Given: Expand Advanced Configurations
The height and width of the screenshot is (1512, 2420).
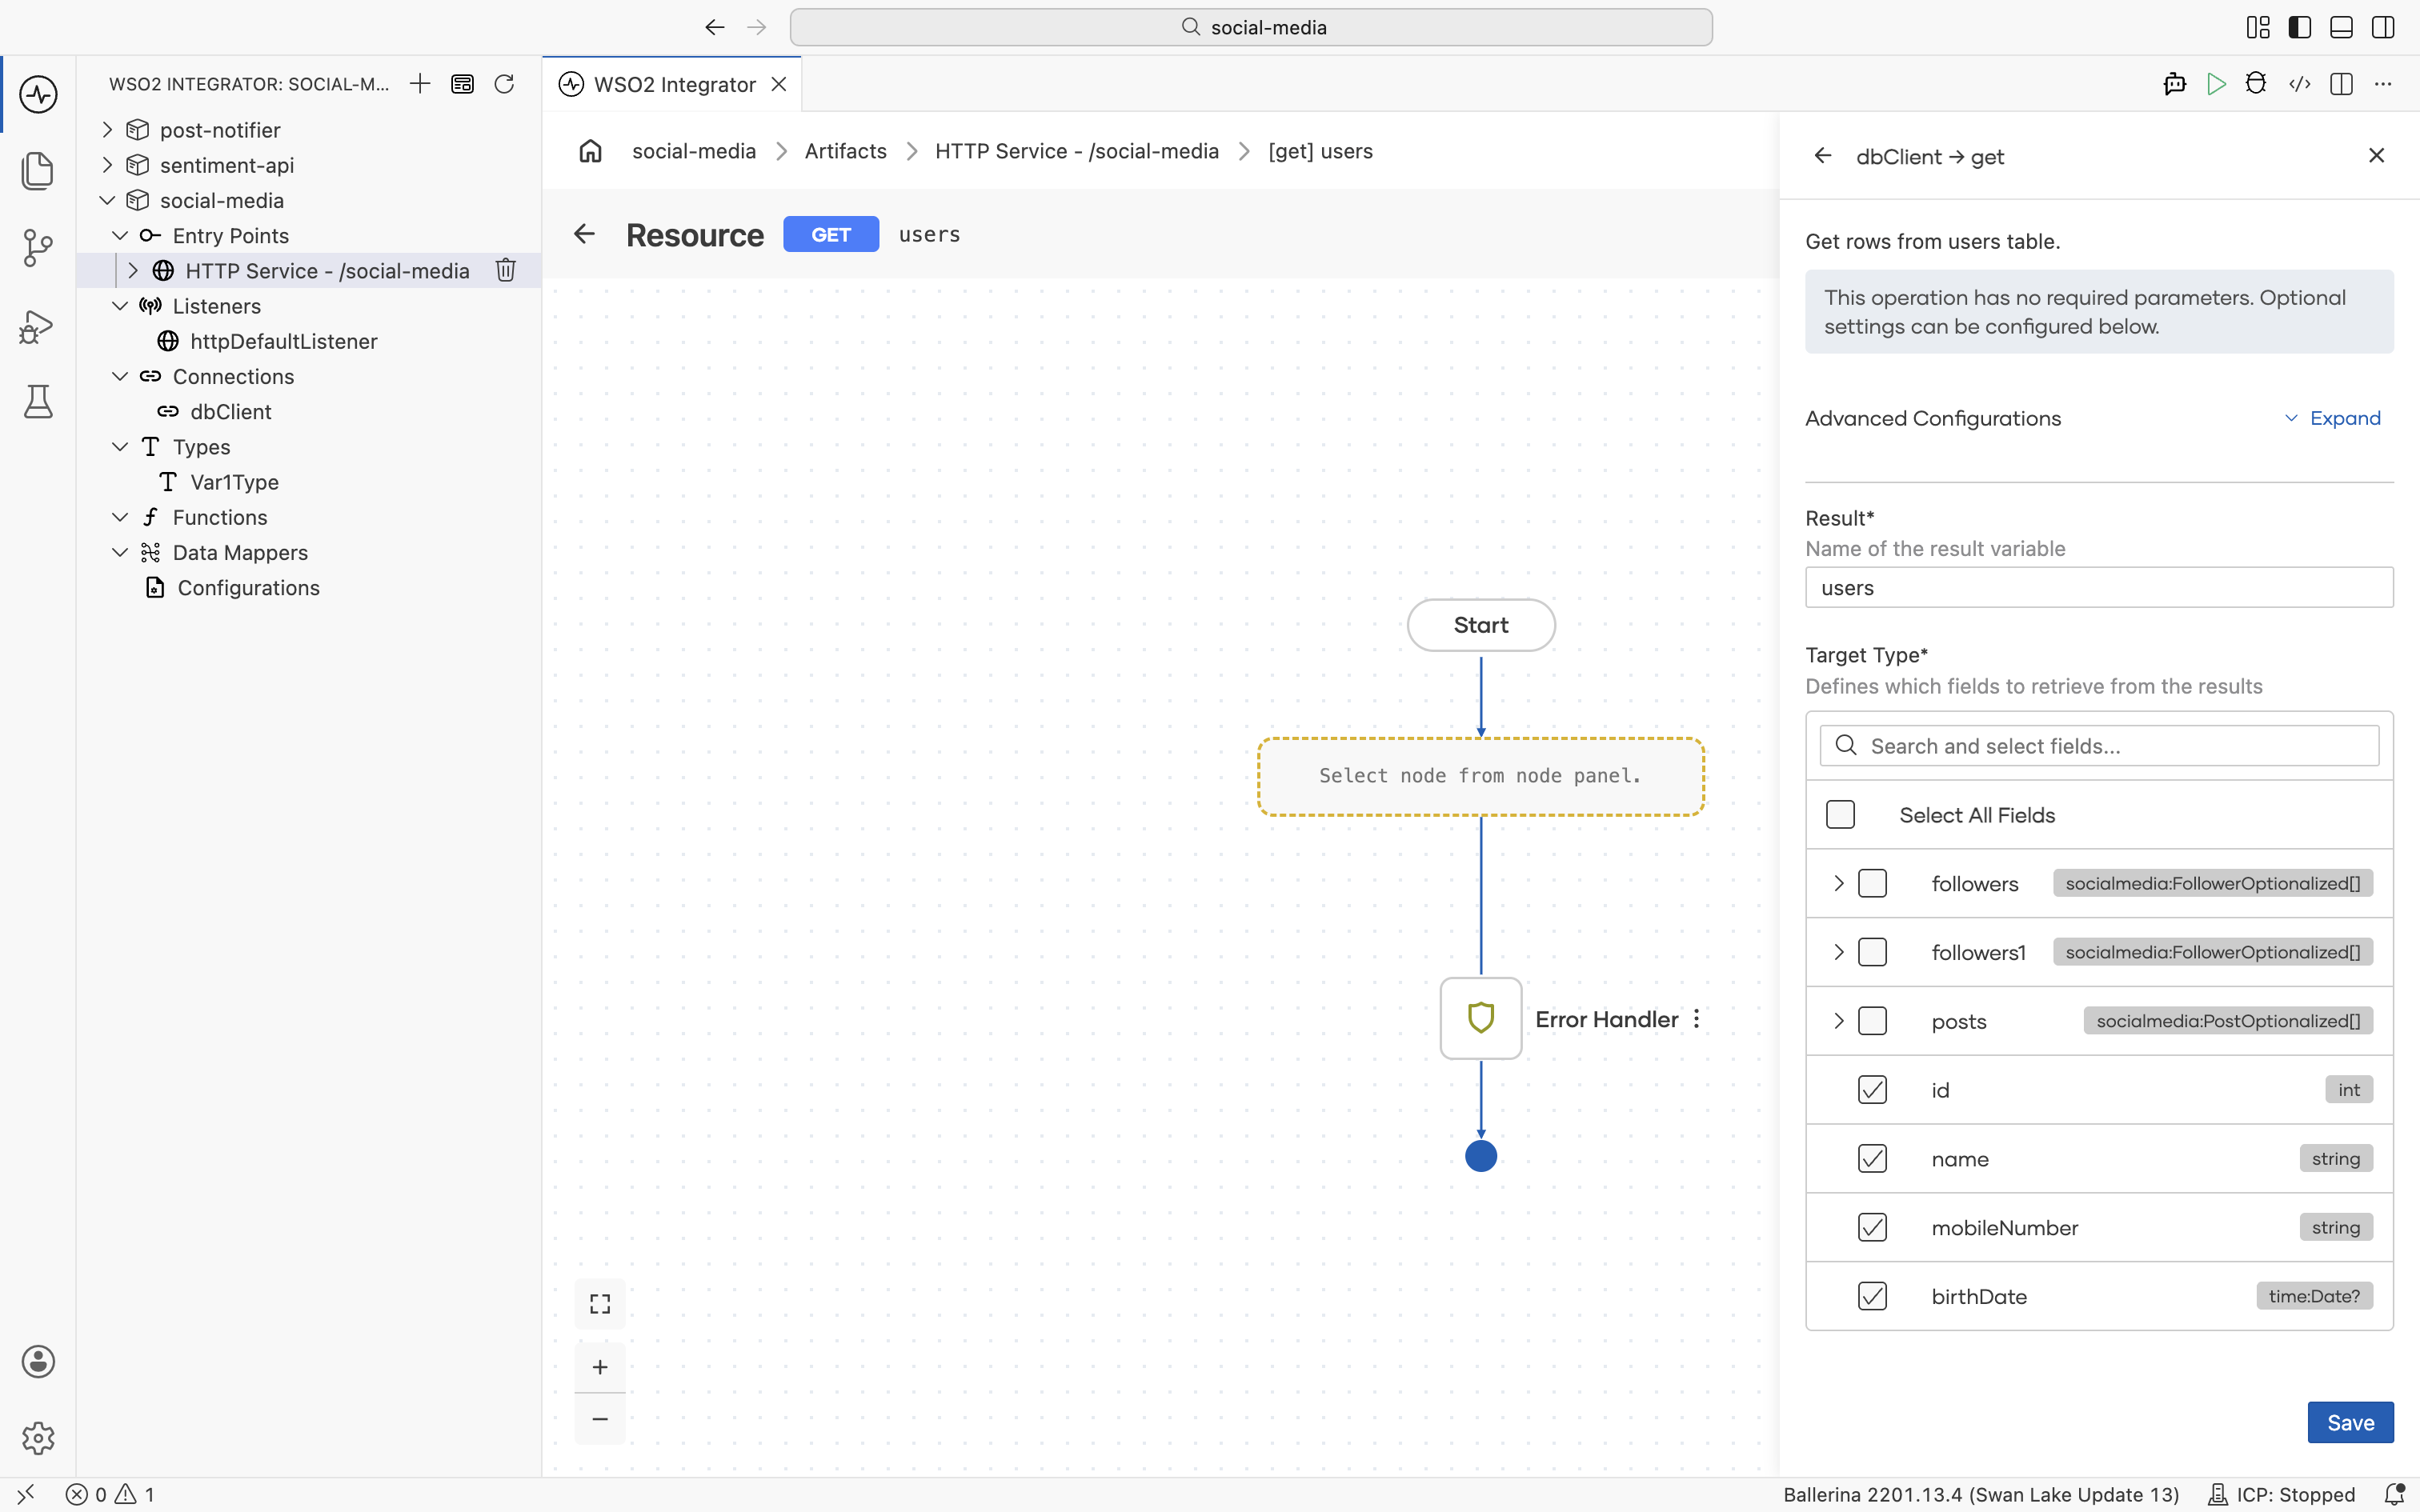Looking at the screenshot, I should pyautogui.click(x=2333, y=418).
